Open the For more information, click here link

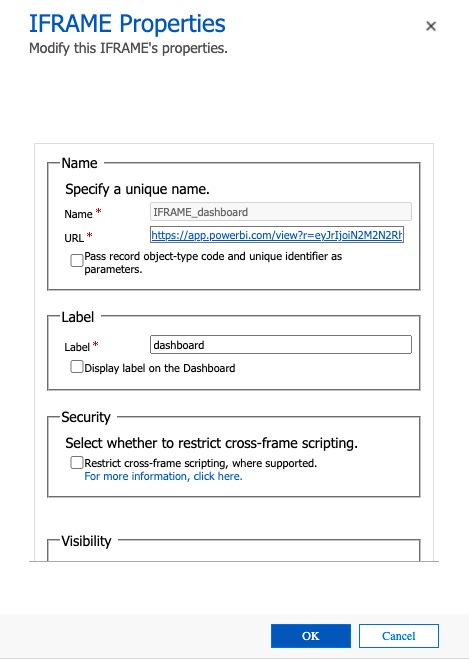[163, 476]
